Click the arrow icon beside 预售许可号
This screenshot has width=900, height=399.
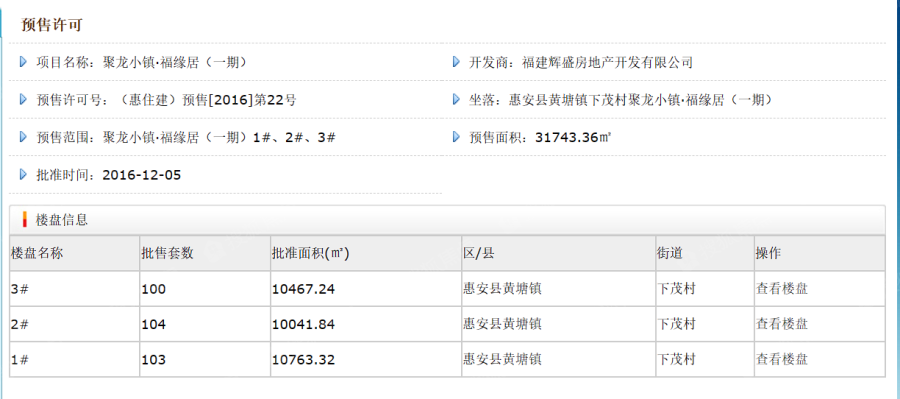pyautogui.click(x=23, y=99)
